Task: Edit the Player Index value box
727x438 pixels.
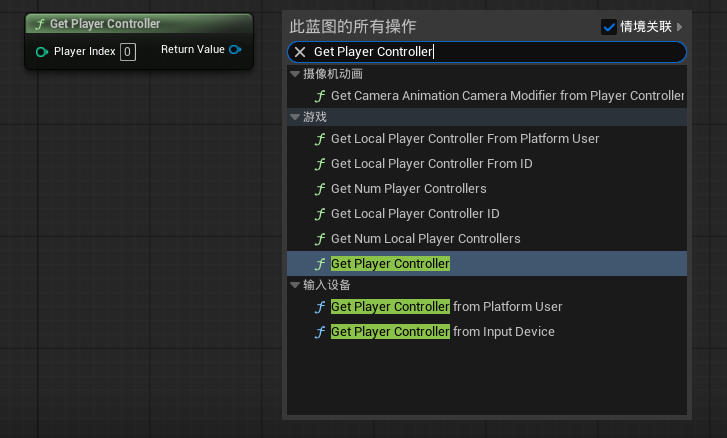Action: [x=128, y=52]
